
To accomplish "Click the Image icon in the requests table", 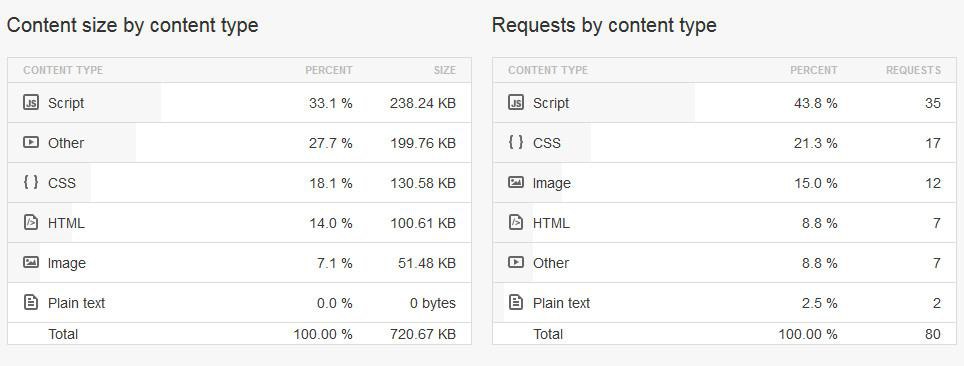I will (x=516, y=183).
